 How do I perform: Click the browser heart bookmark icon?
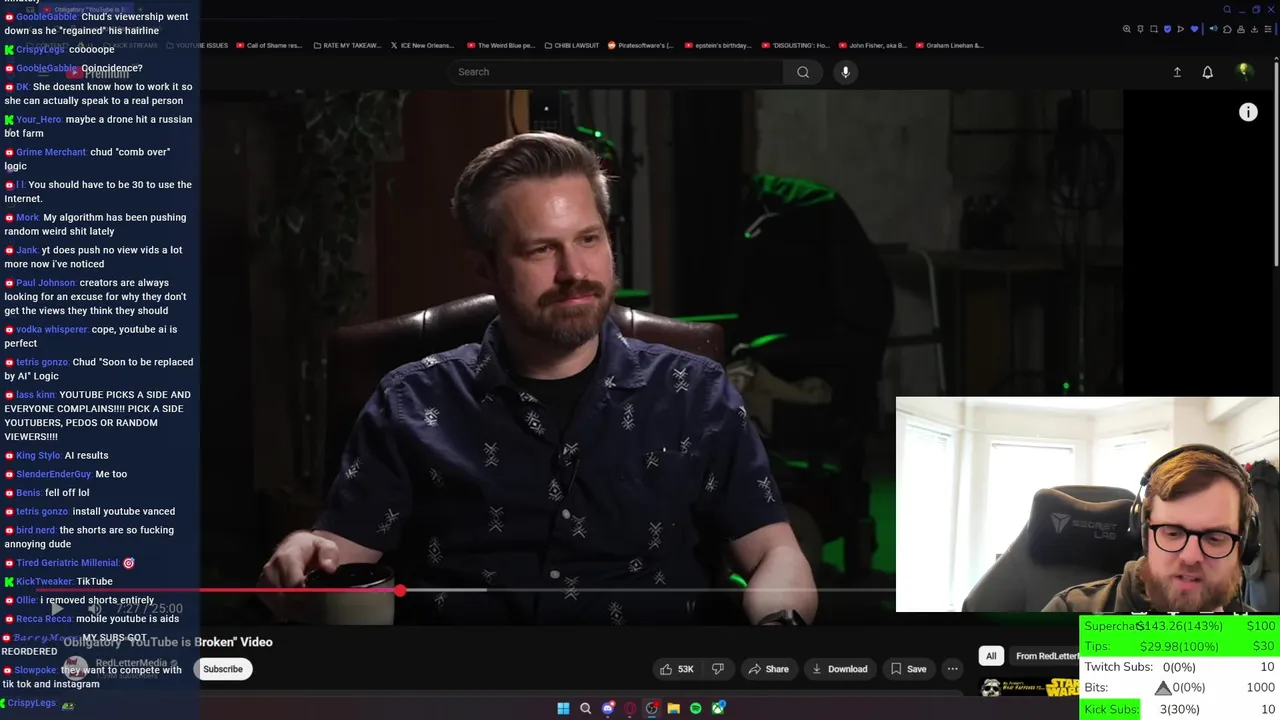coord(1194,29)
